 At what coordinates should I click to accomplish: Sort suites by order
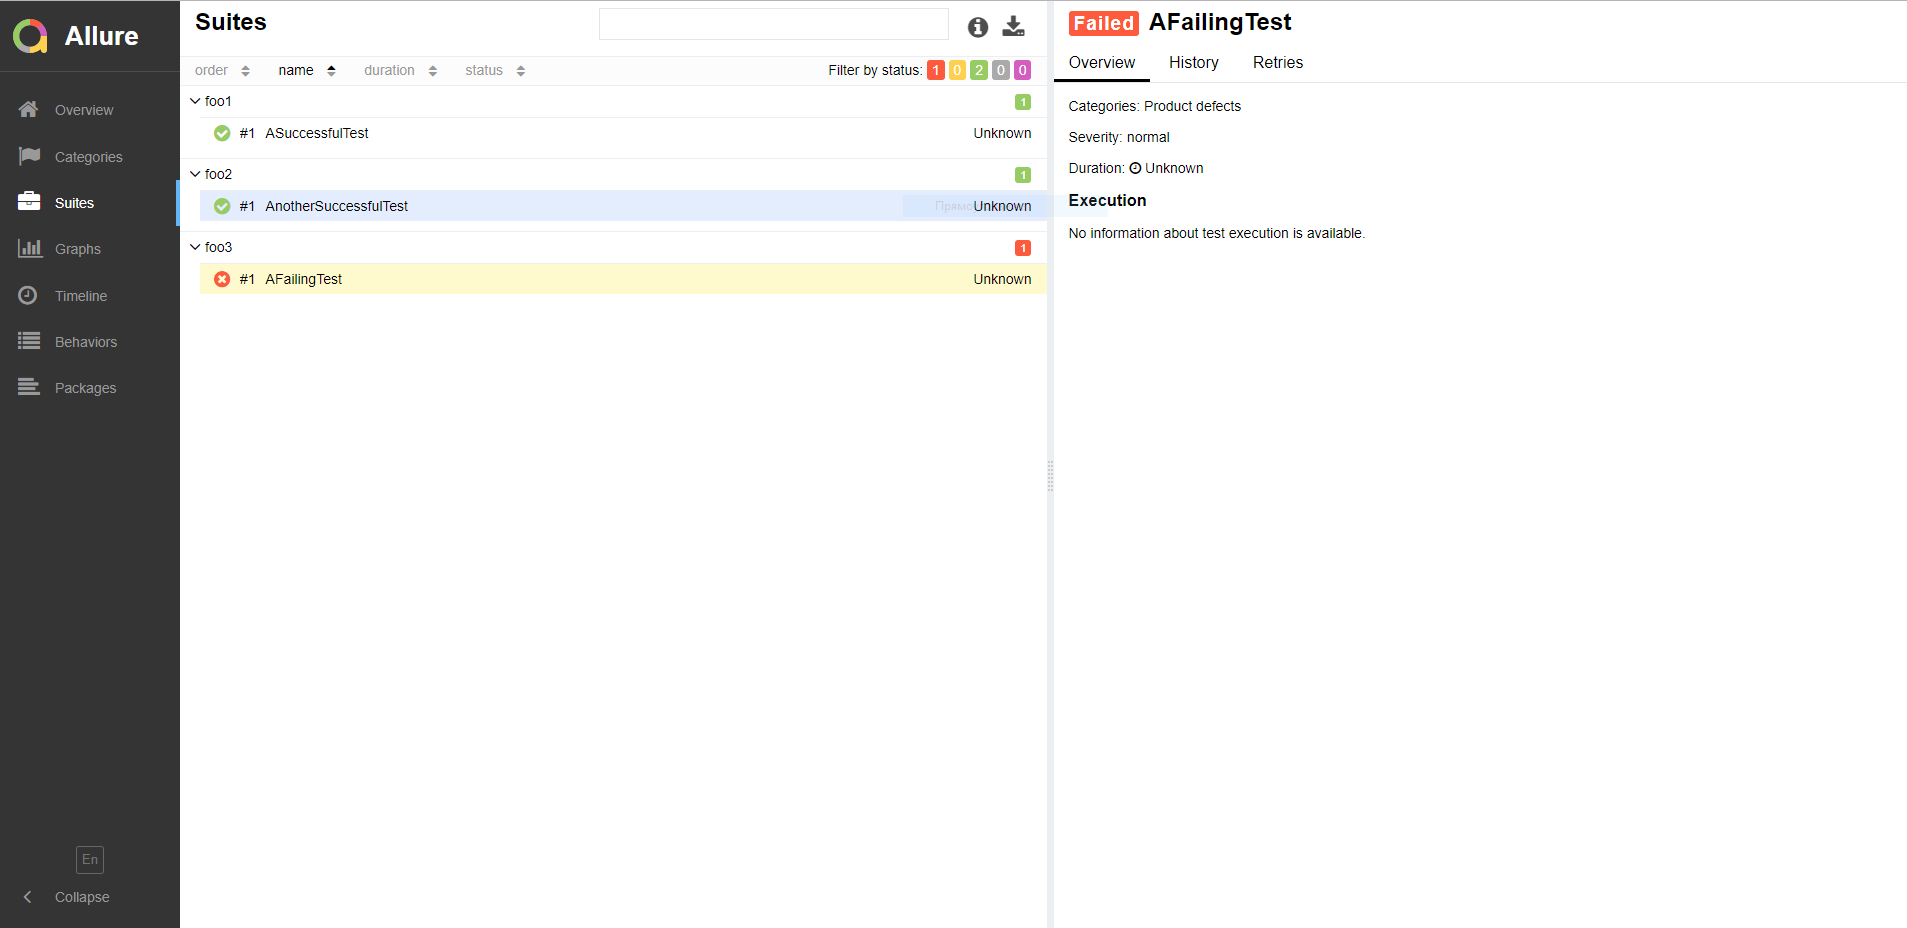tap(222, 70)
